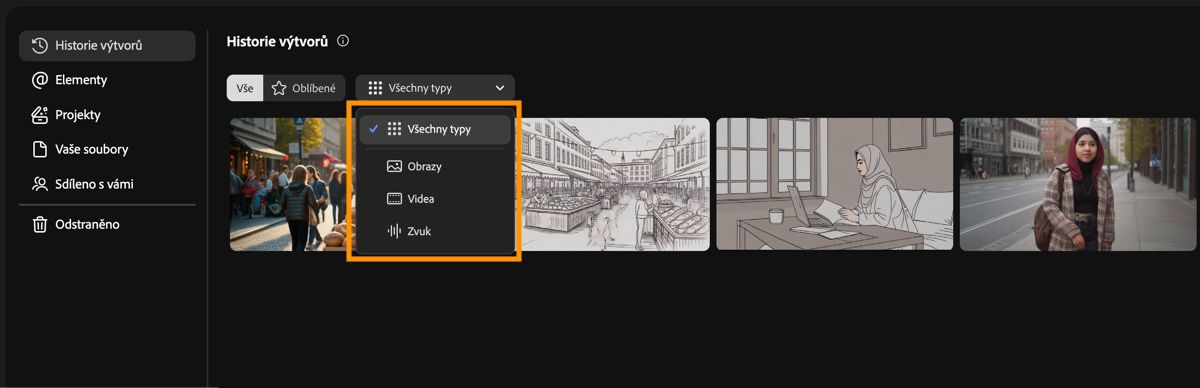Open Historie výtvorů in the sidebar

(107, 45)
